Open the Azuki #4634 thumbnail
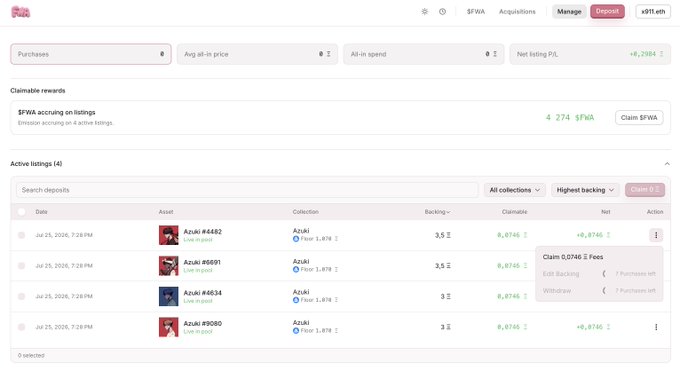The height and width of the screenshot is (371, 680). click(168, 296)
